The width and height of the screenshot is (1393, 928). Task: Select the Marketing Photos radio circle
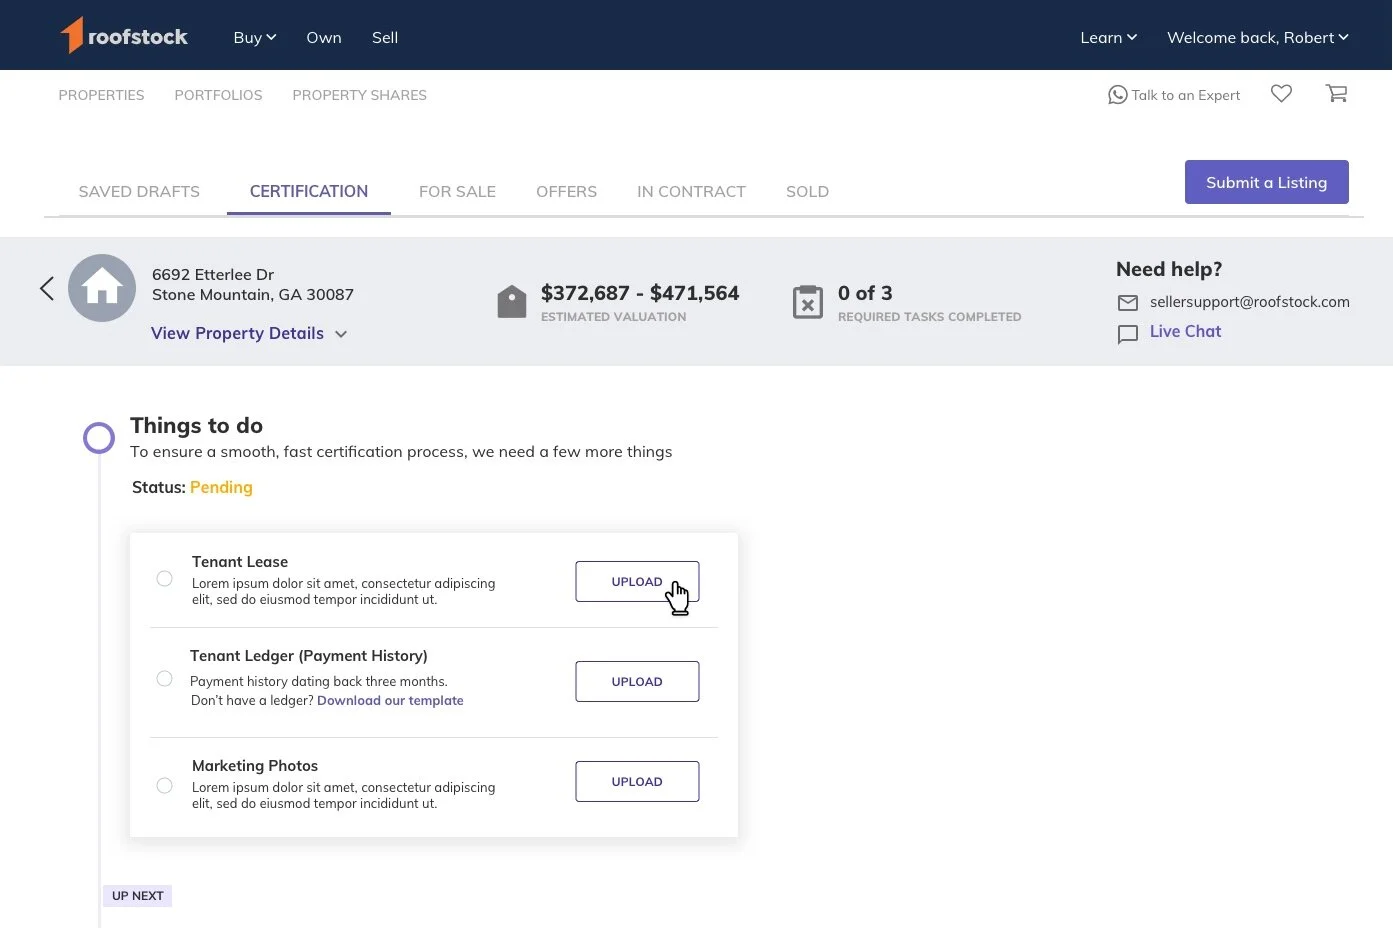coord(165,786)
